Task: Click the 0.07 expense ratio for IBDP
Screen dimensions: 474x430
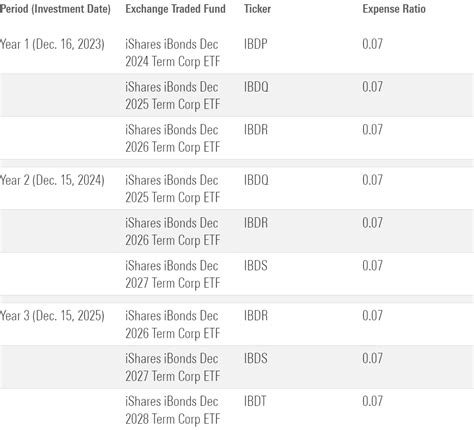Action: tap(372, 44)
